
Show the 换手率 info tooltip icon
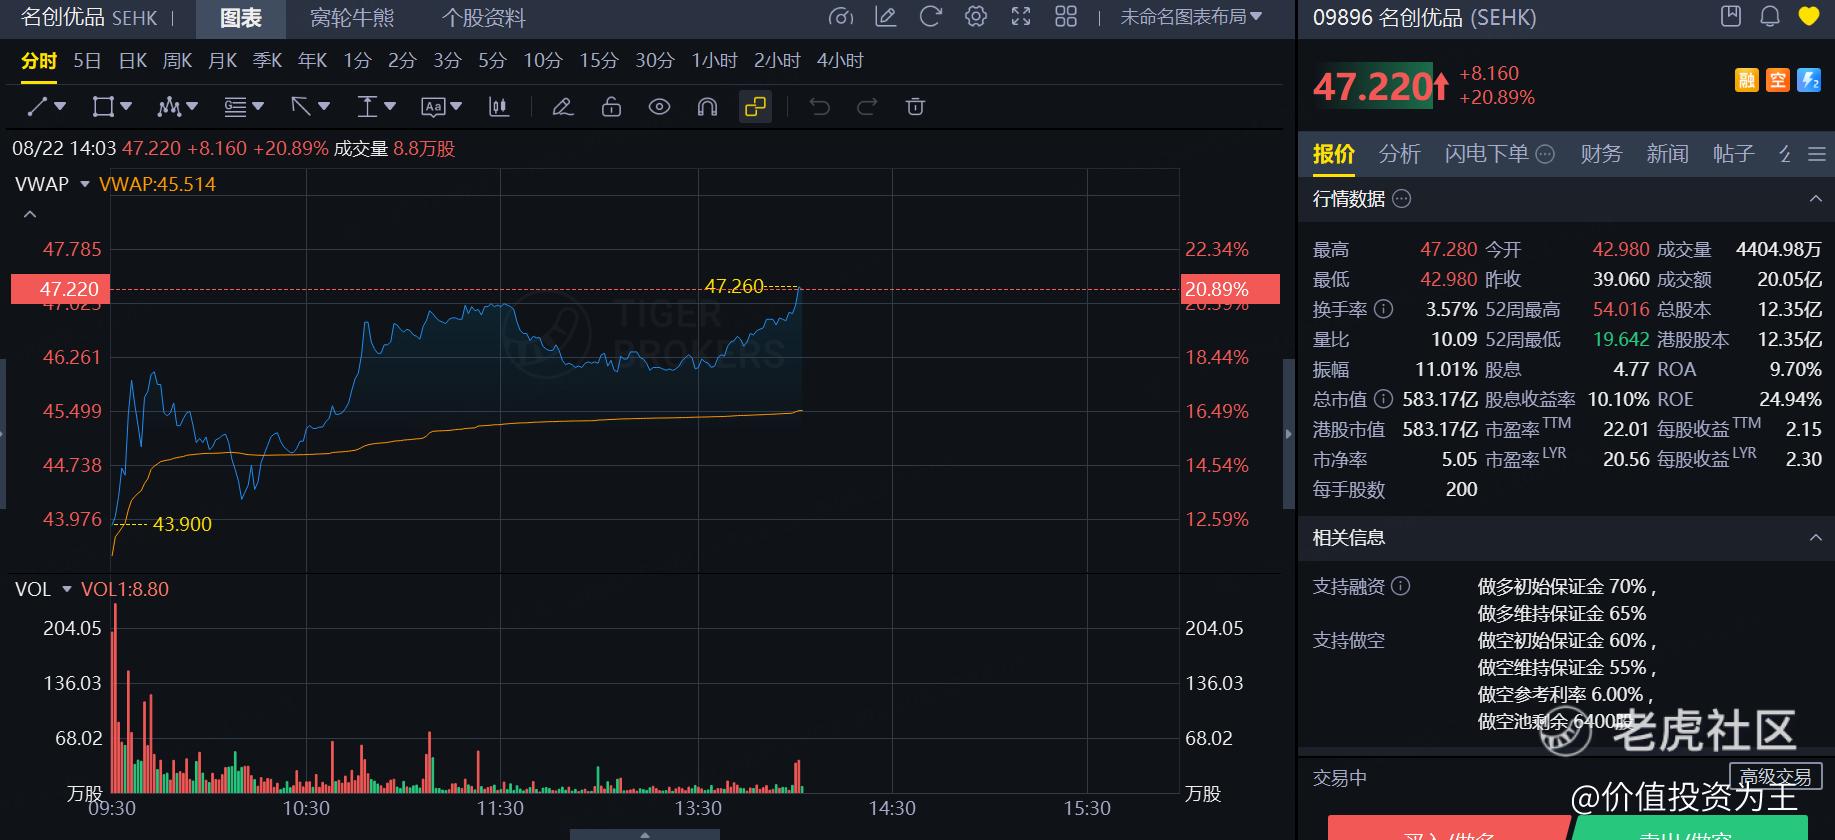tap(1384, 309)
